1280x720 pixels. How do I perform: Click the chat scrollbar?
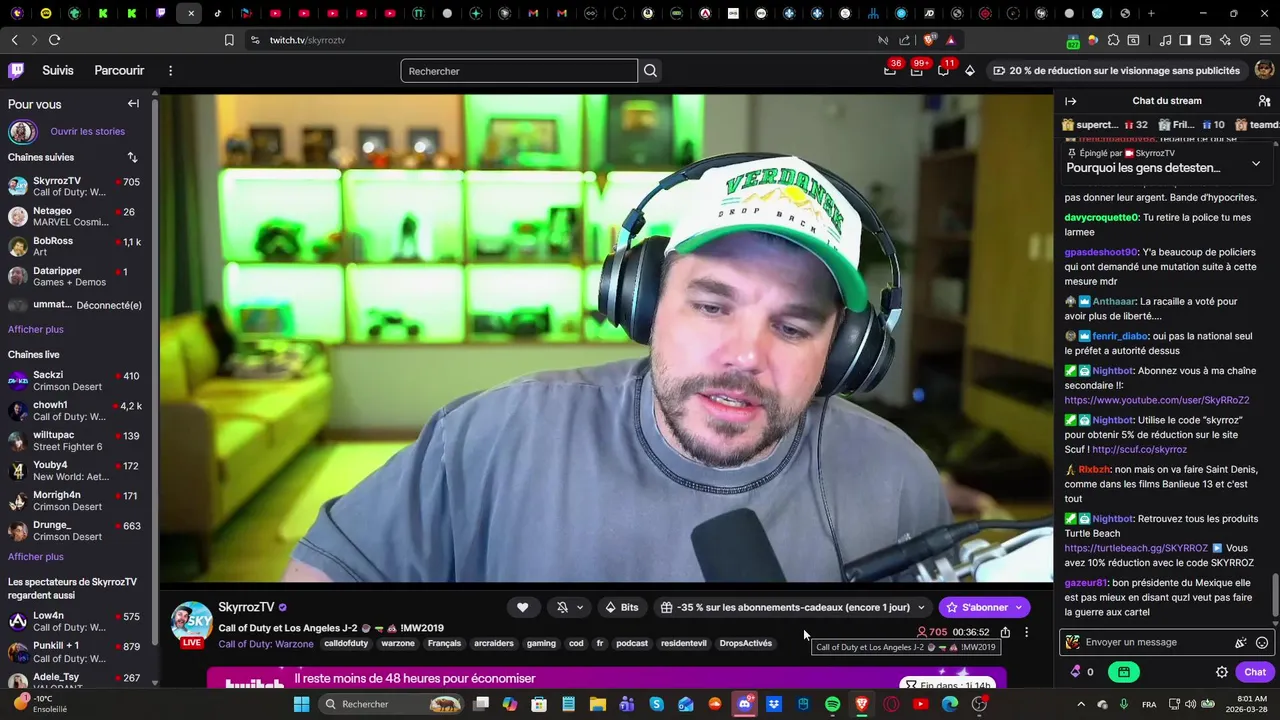[x=1275, y=595]
